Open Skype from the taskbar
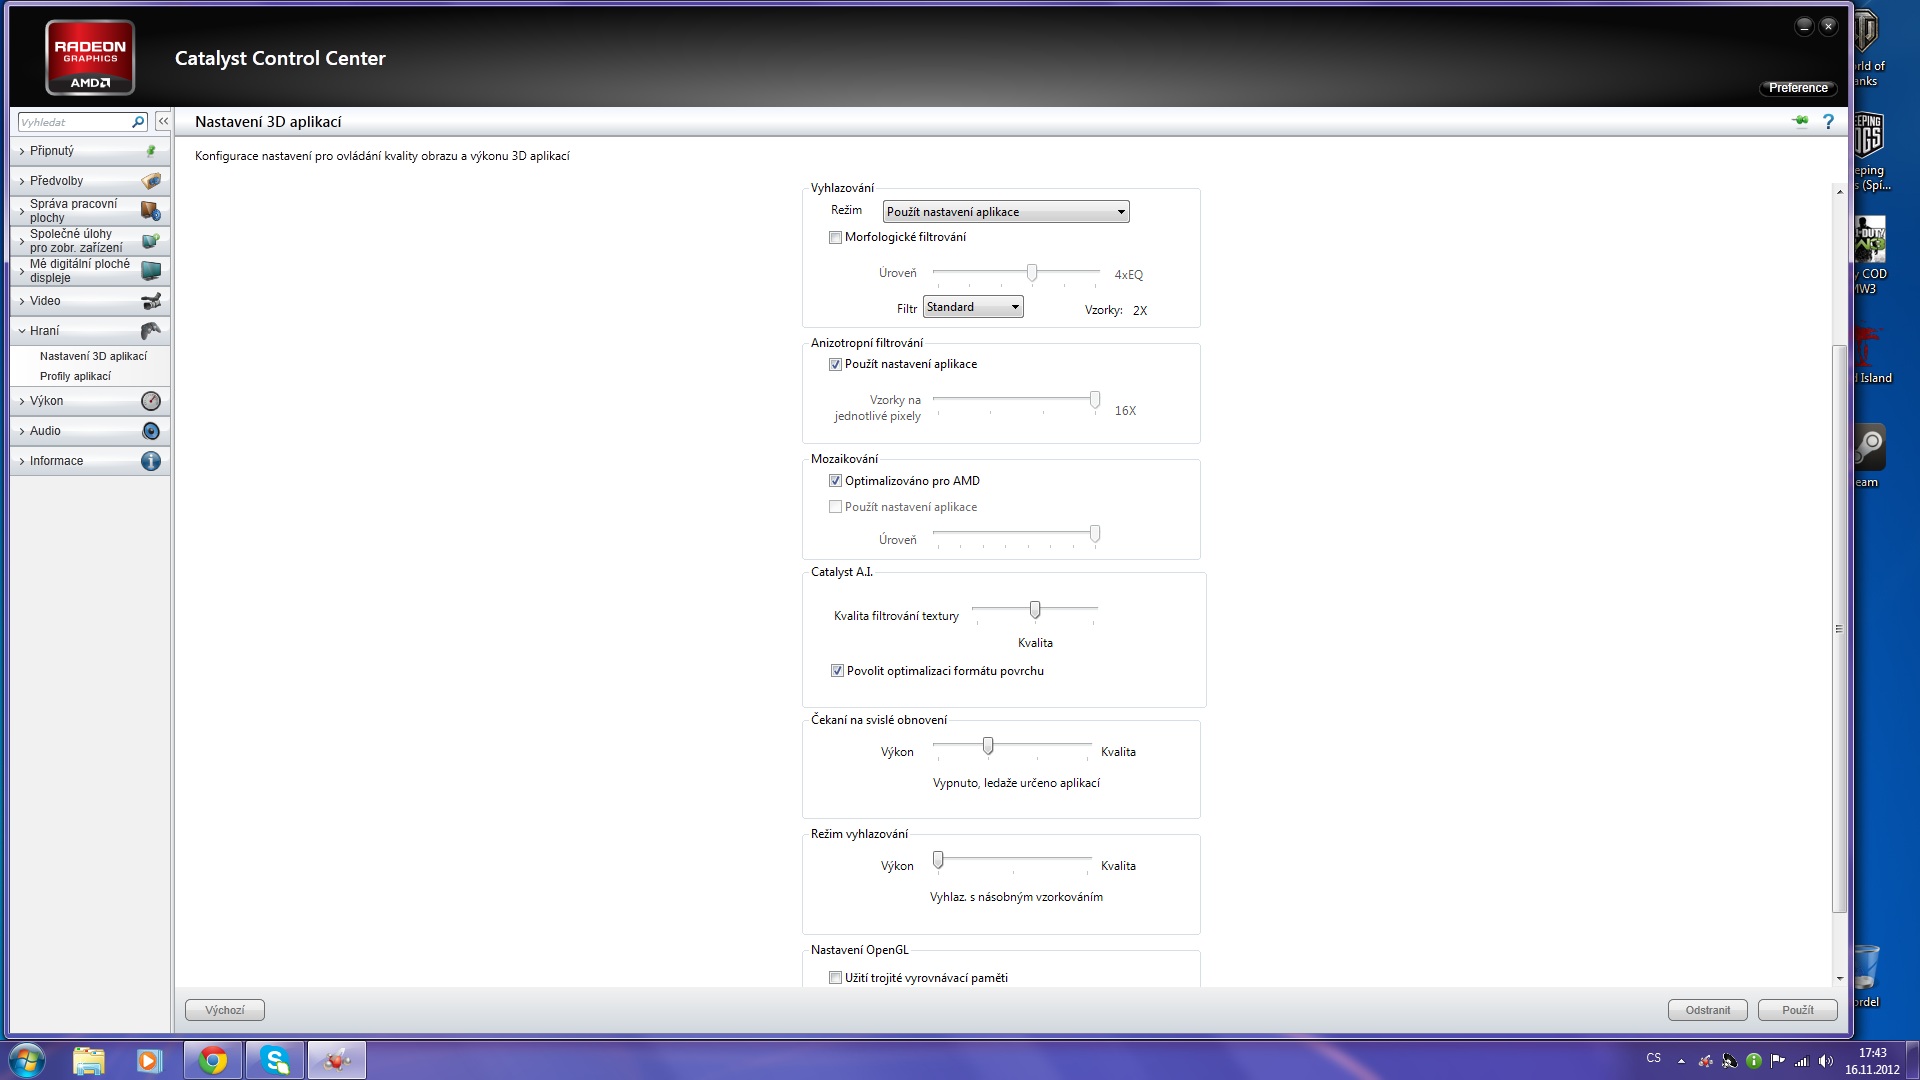 click(x=275, y=1060)
